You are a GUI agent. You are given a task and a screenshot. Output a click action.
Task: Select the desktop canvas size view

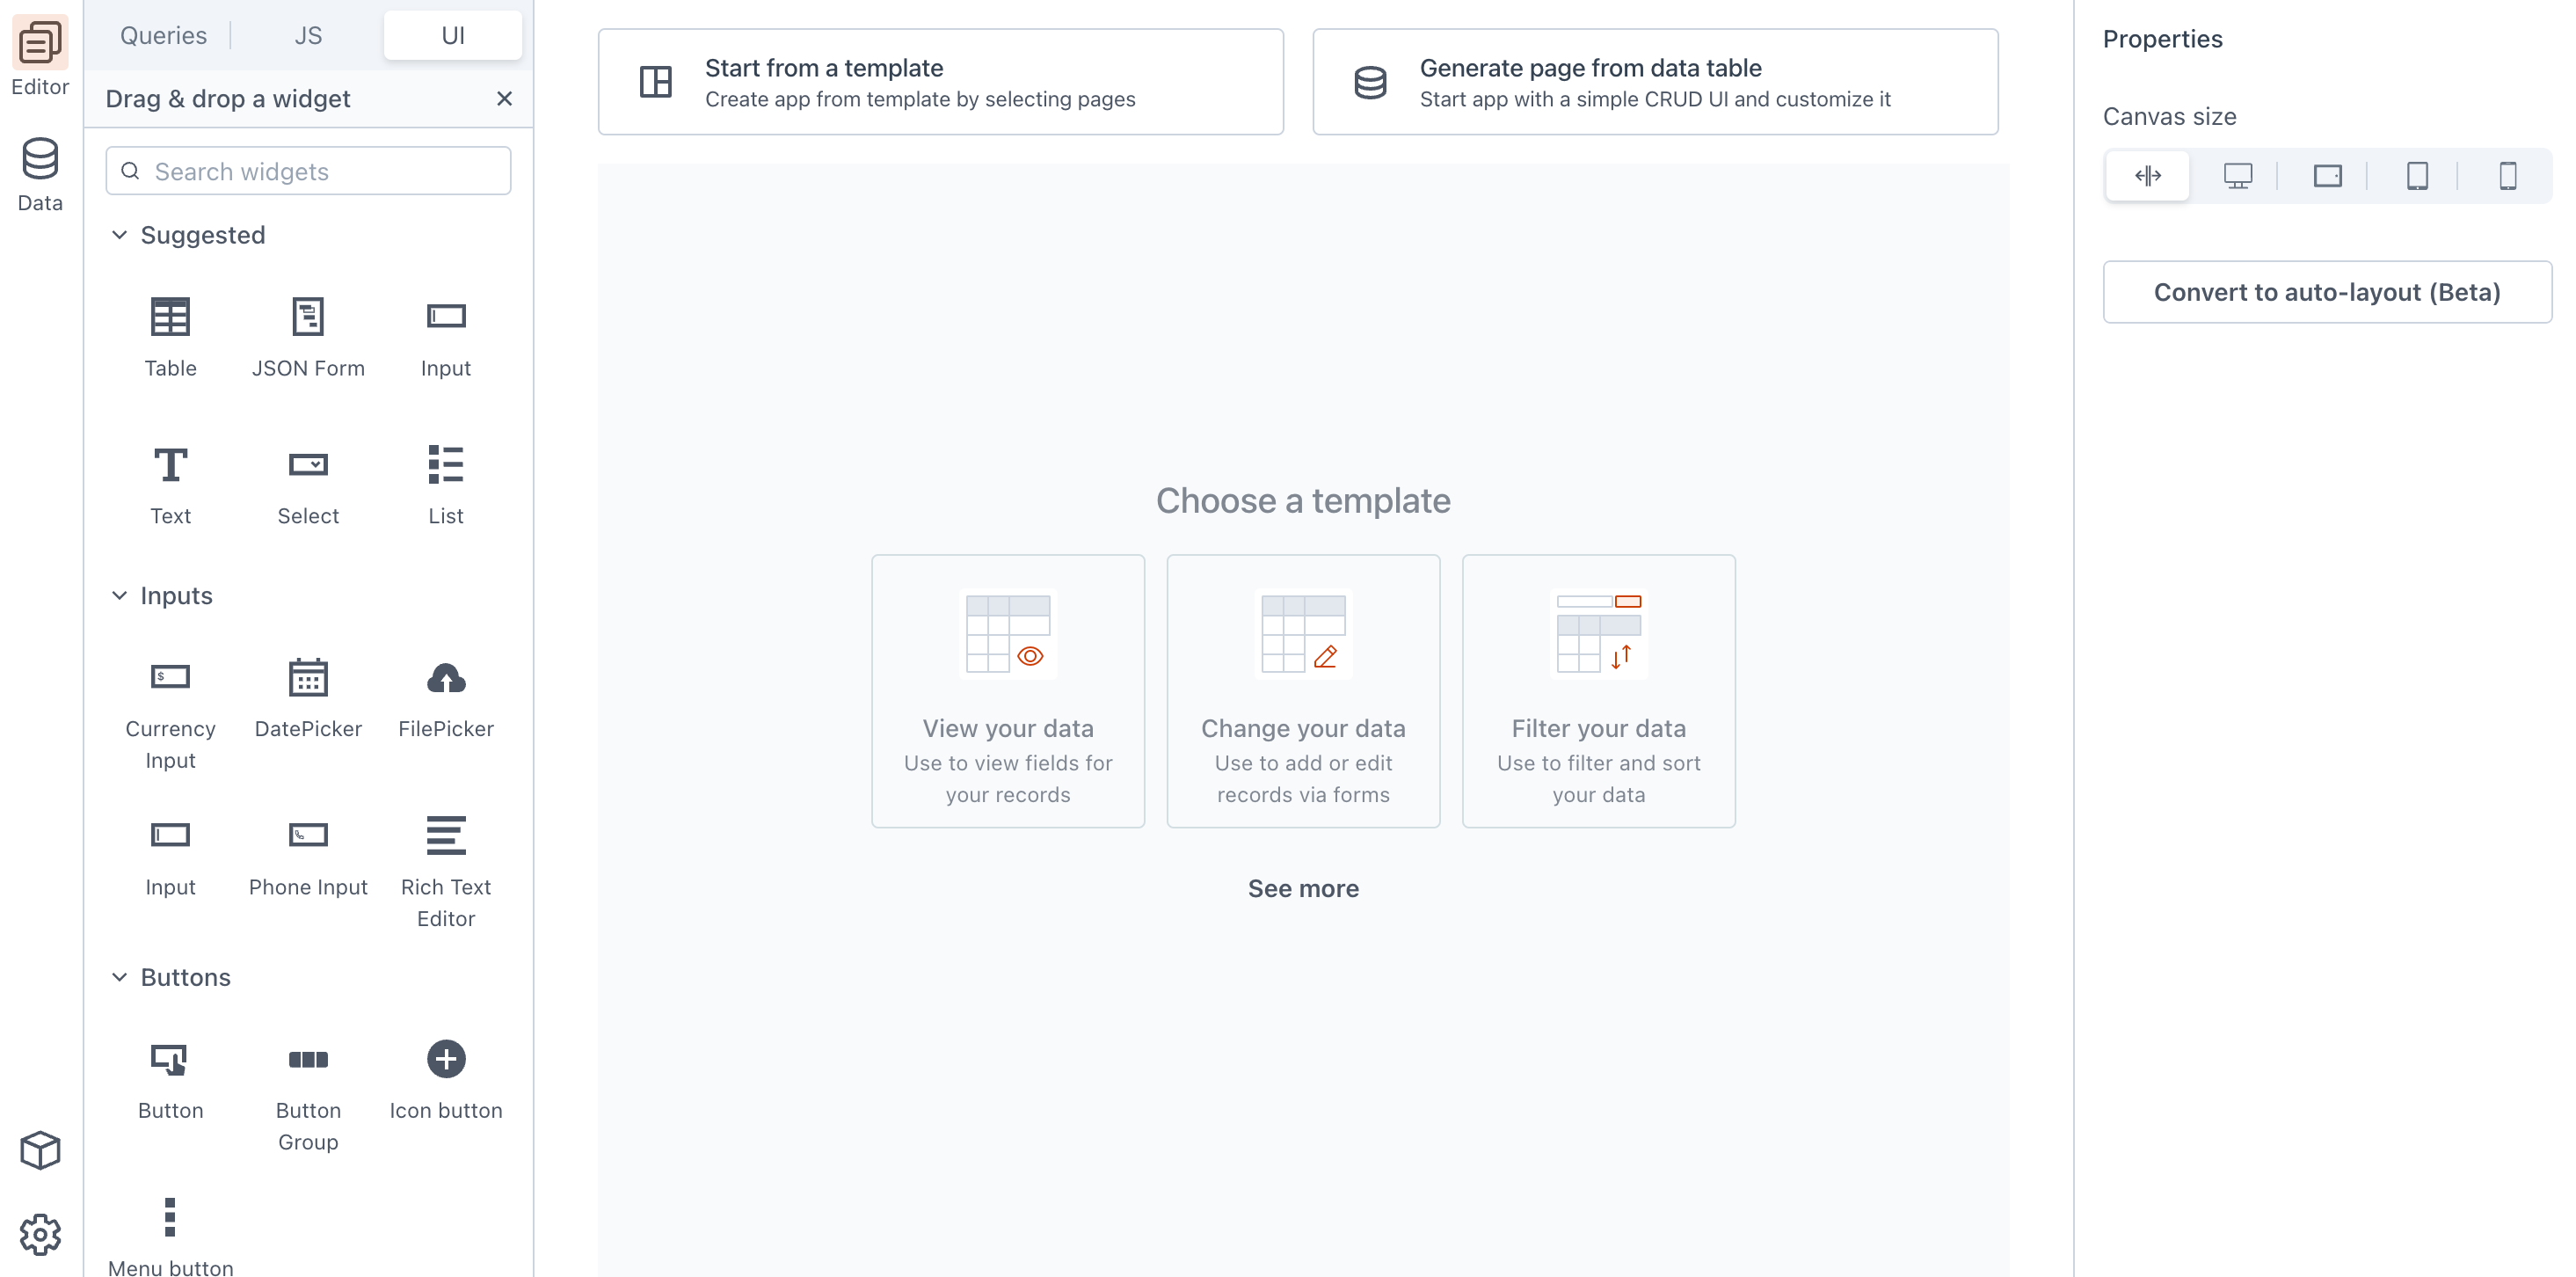tap(2236, 174)
